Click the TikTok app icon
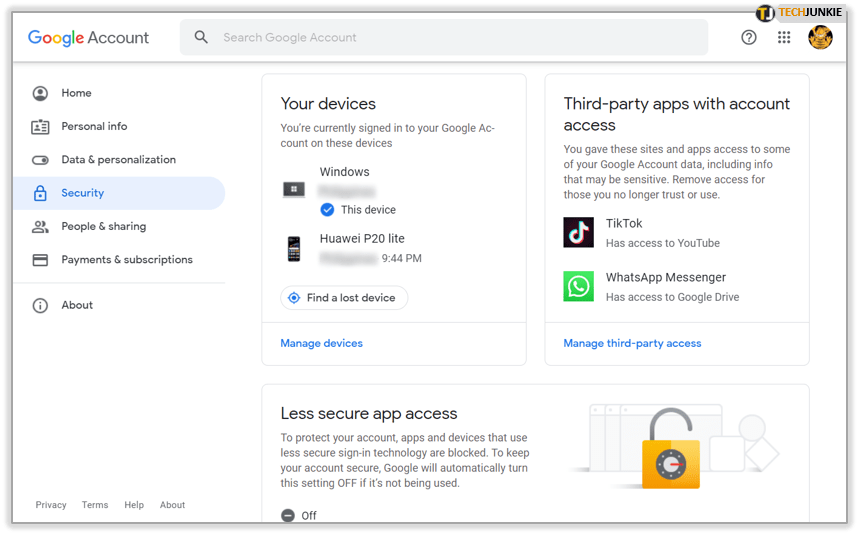 pyautogui.click(x=578, y=232)
